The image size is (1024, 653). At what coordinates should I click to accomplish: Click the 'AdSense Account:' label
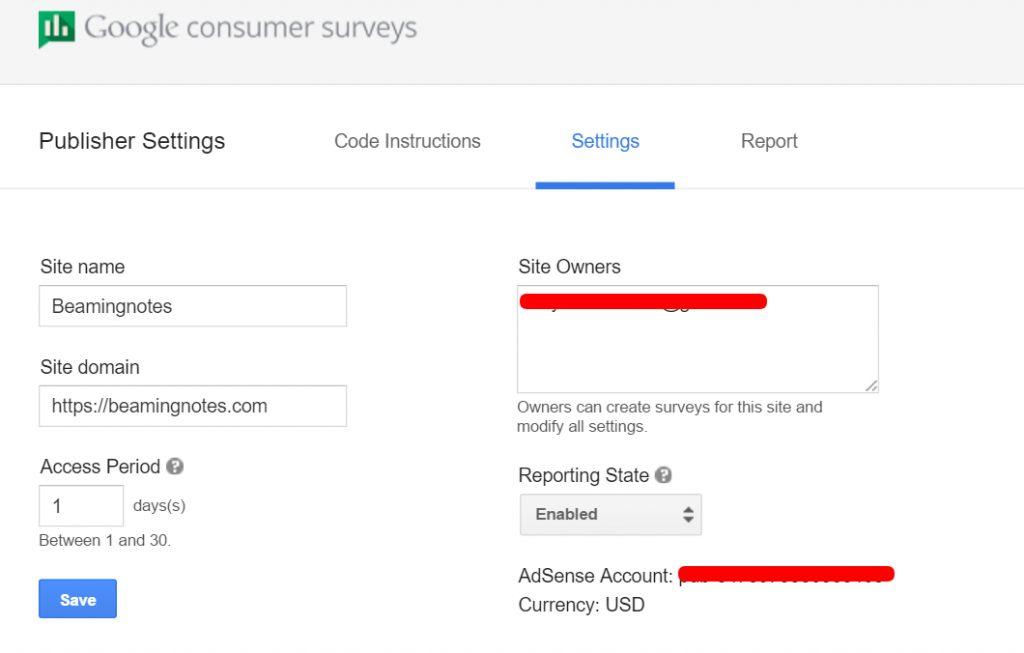point(595,575)
